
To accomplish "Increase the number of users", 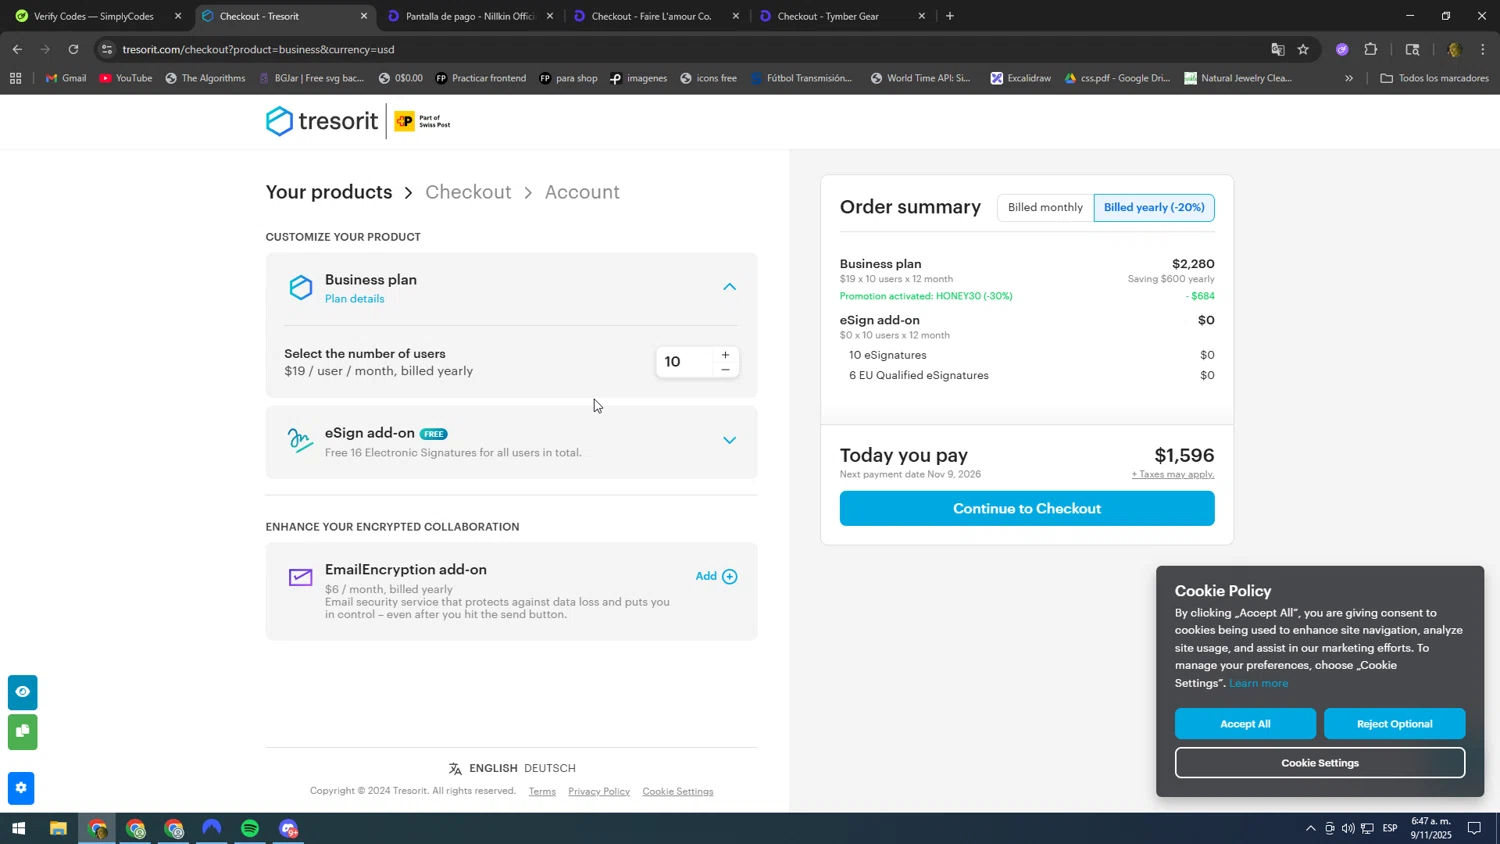I will pos(725,355).
